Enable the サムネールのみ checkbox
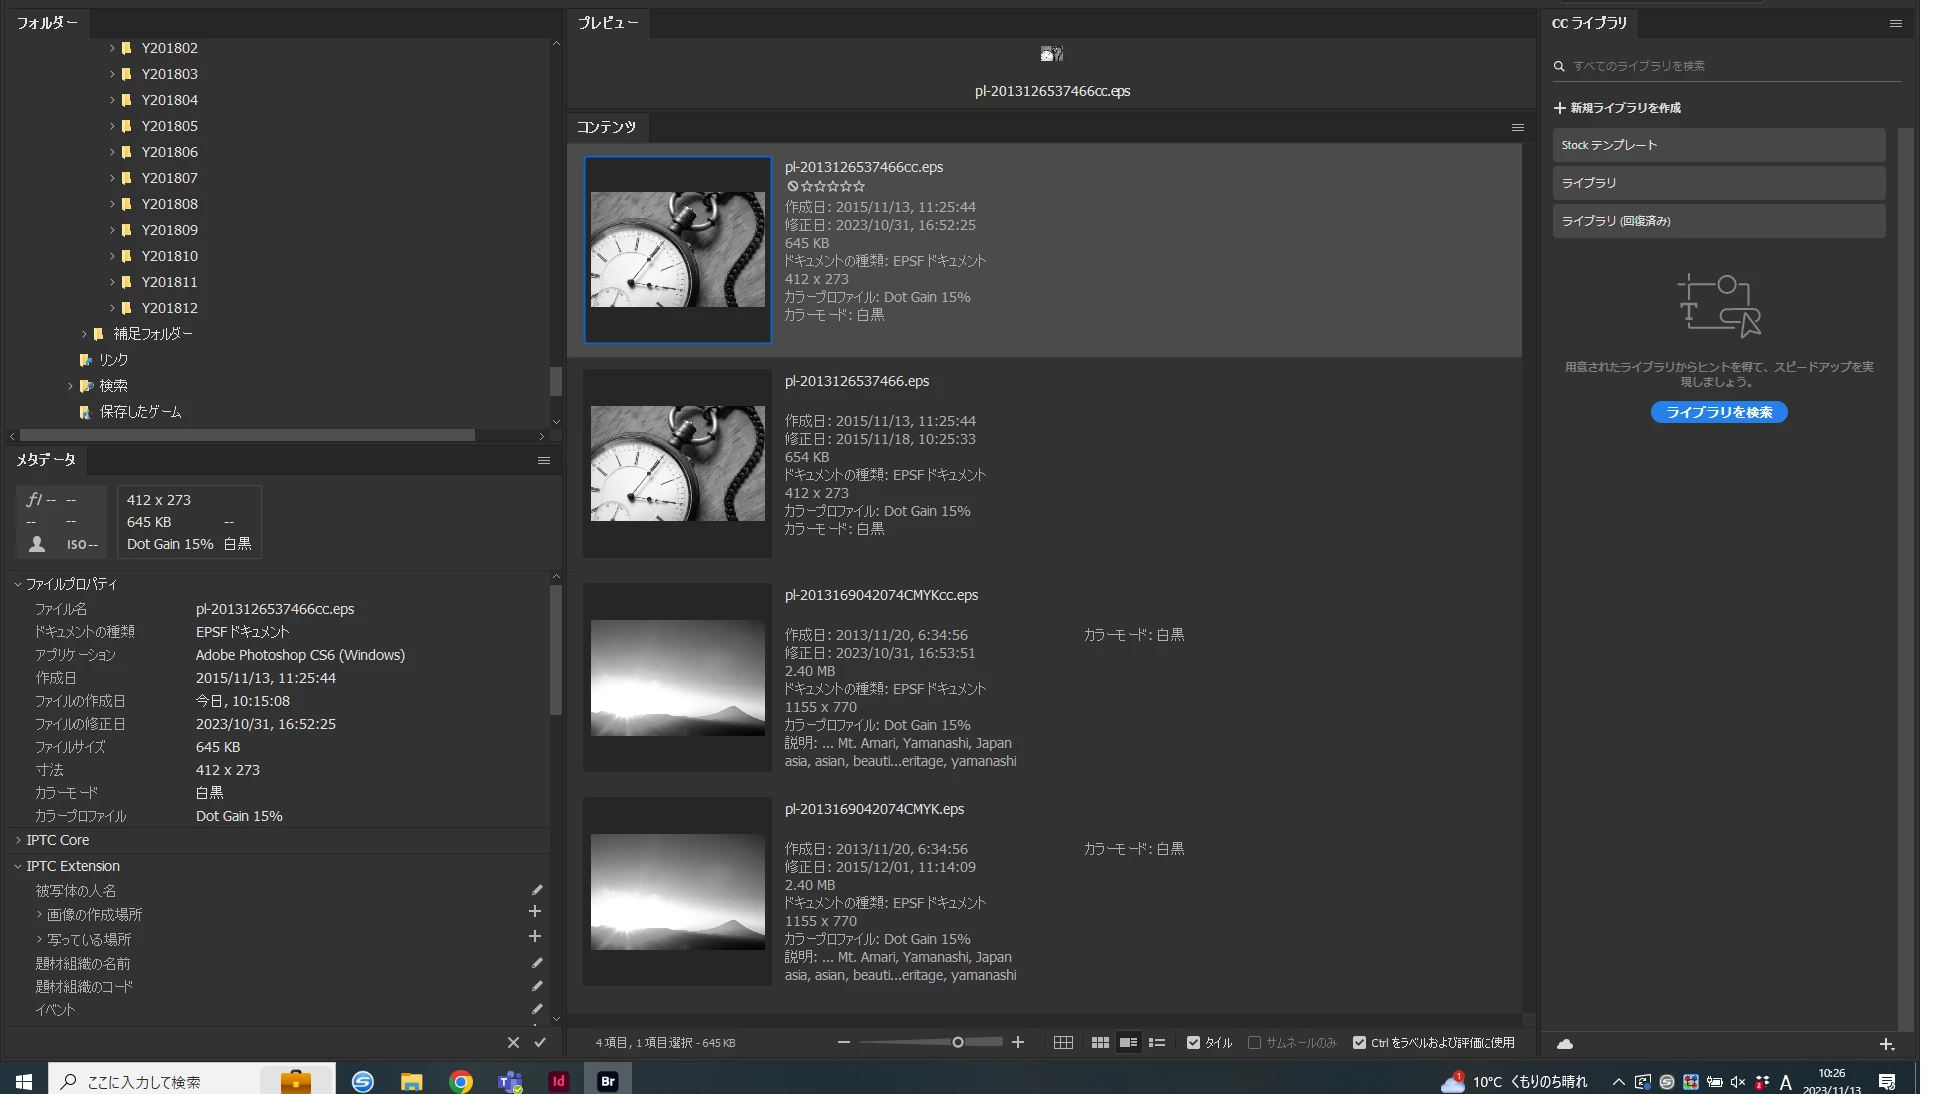The height and width of the screenshot is (1094, 1954). click(1254, 1042)
